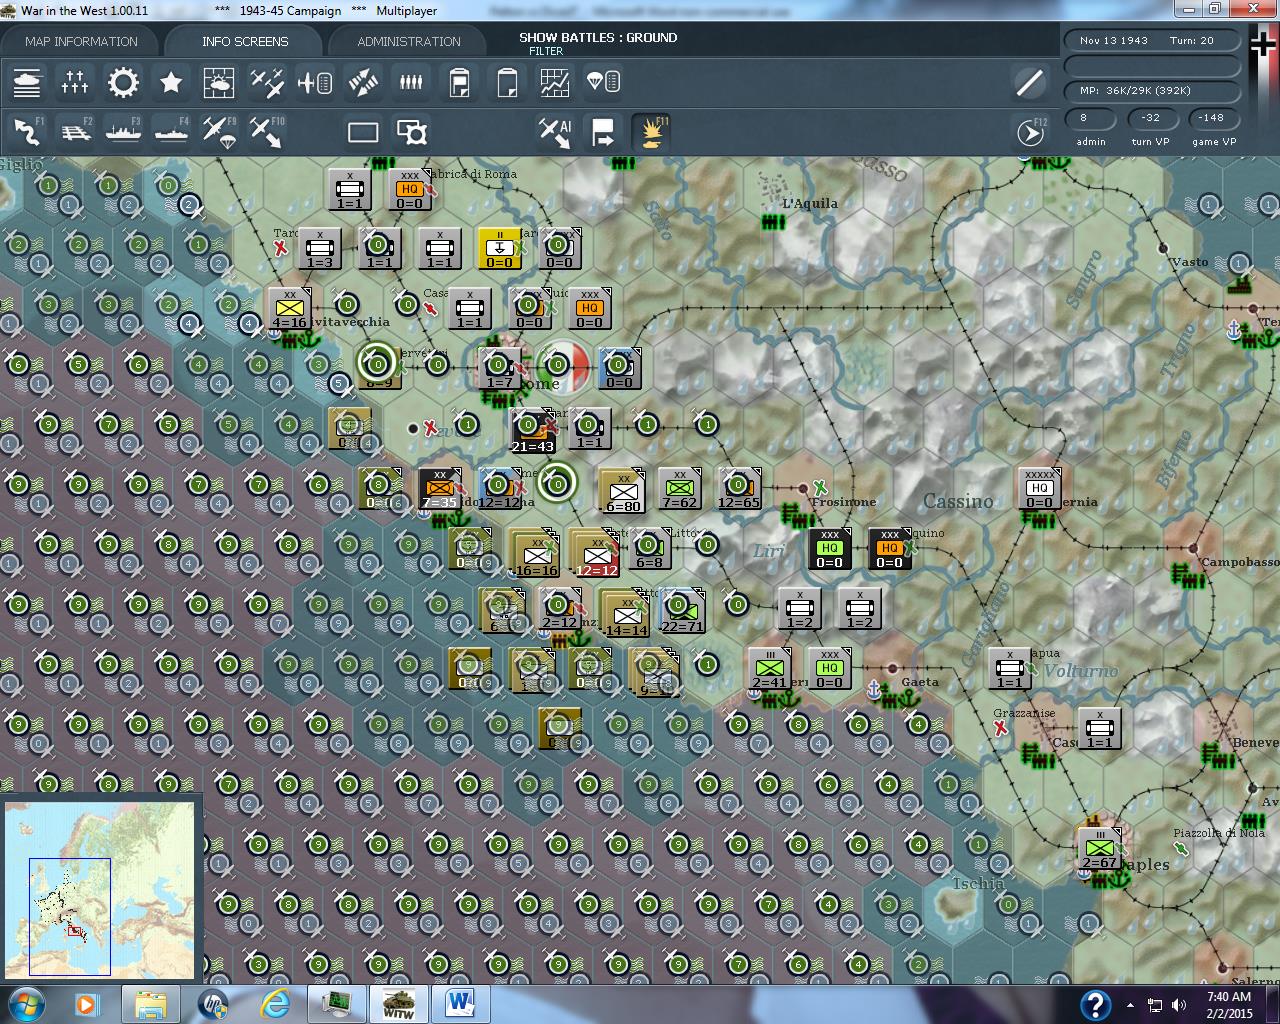Click the Nov 13 1943 date field
This screenshot has width=1280, height=1024.
pos(1152,41)
